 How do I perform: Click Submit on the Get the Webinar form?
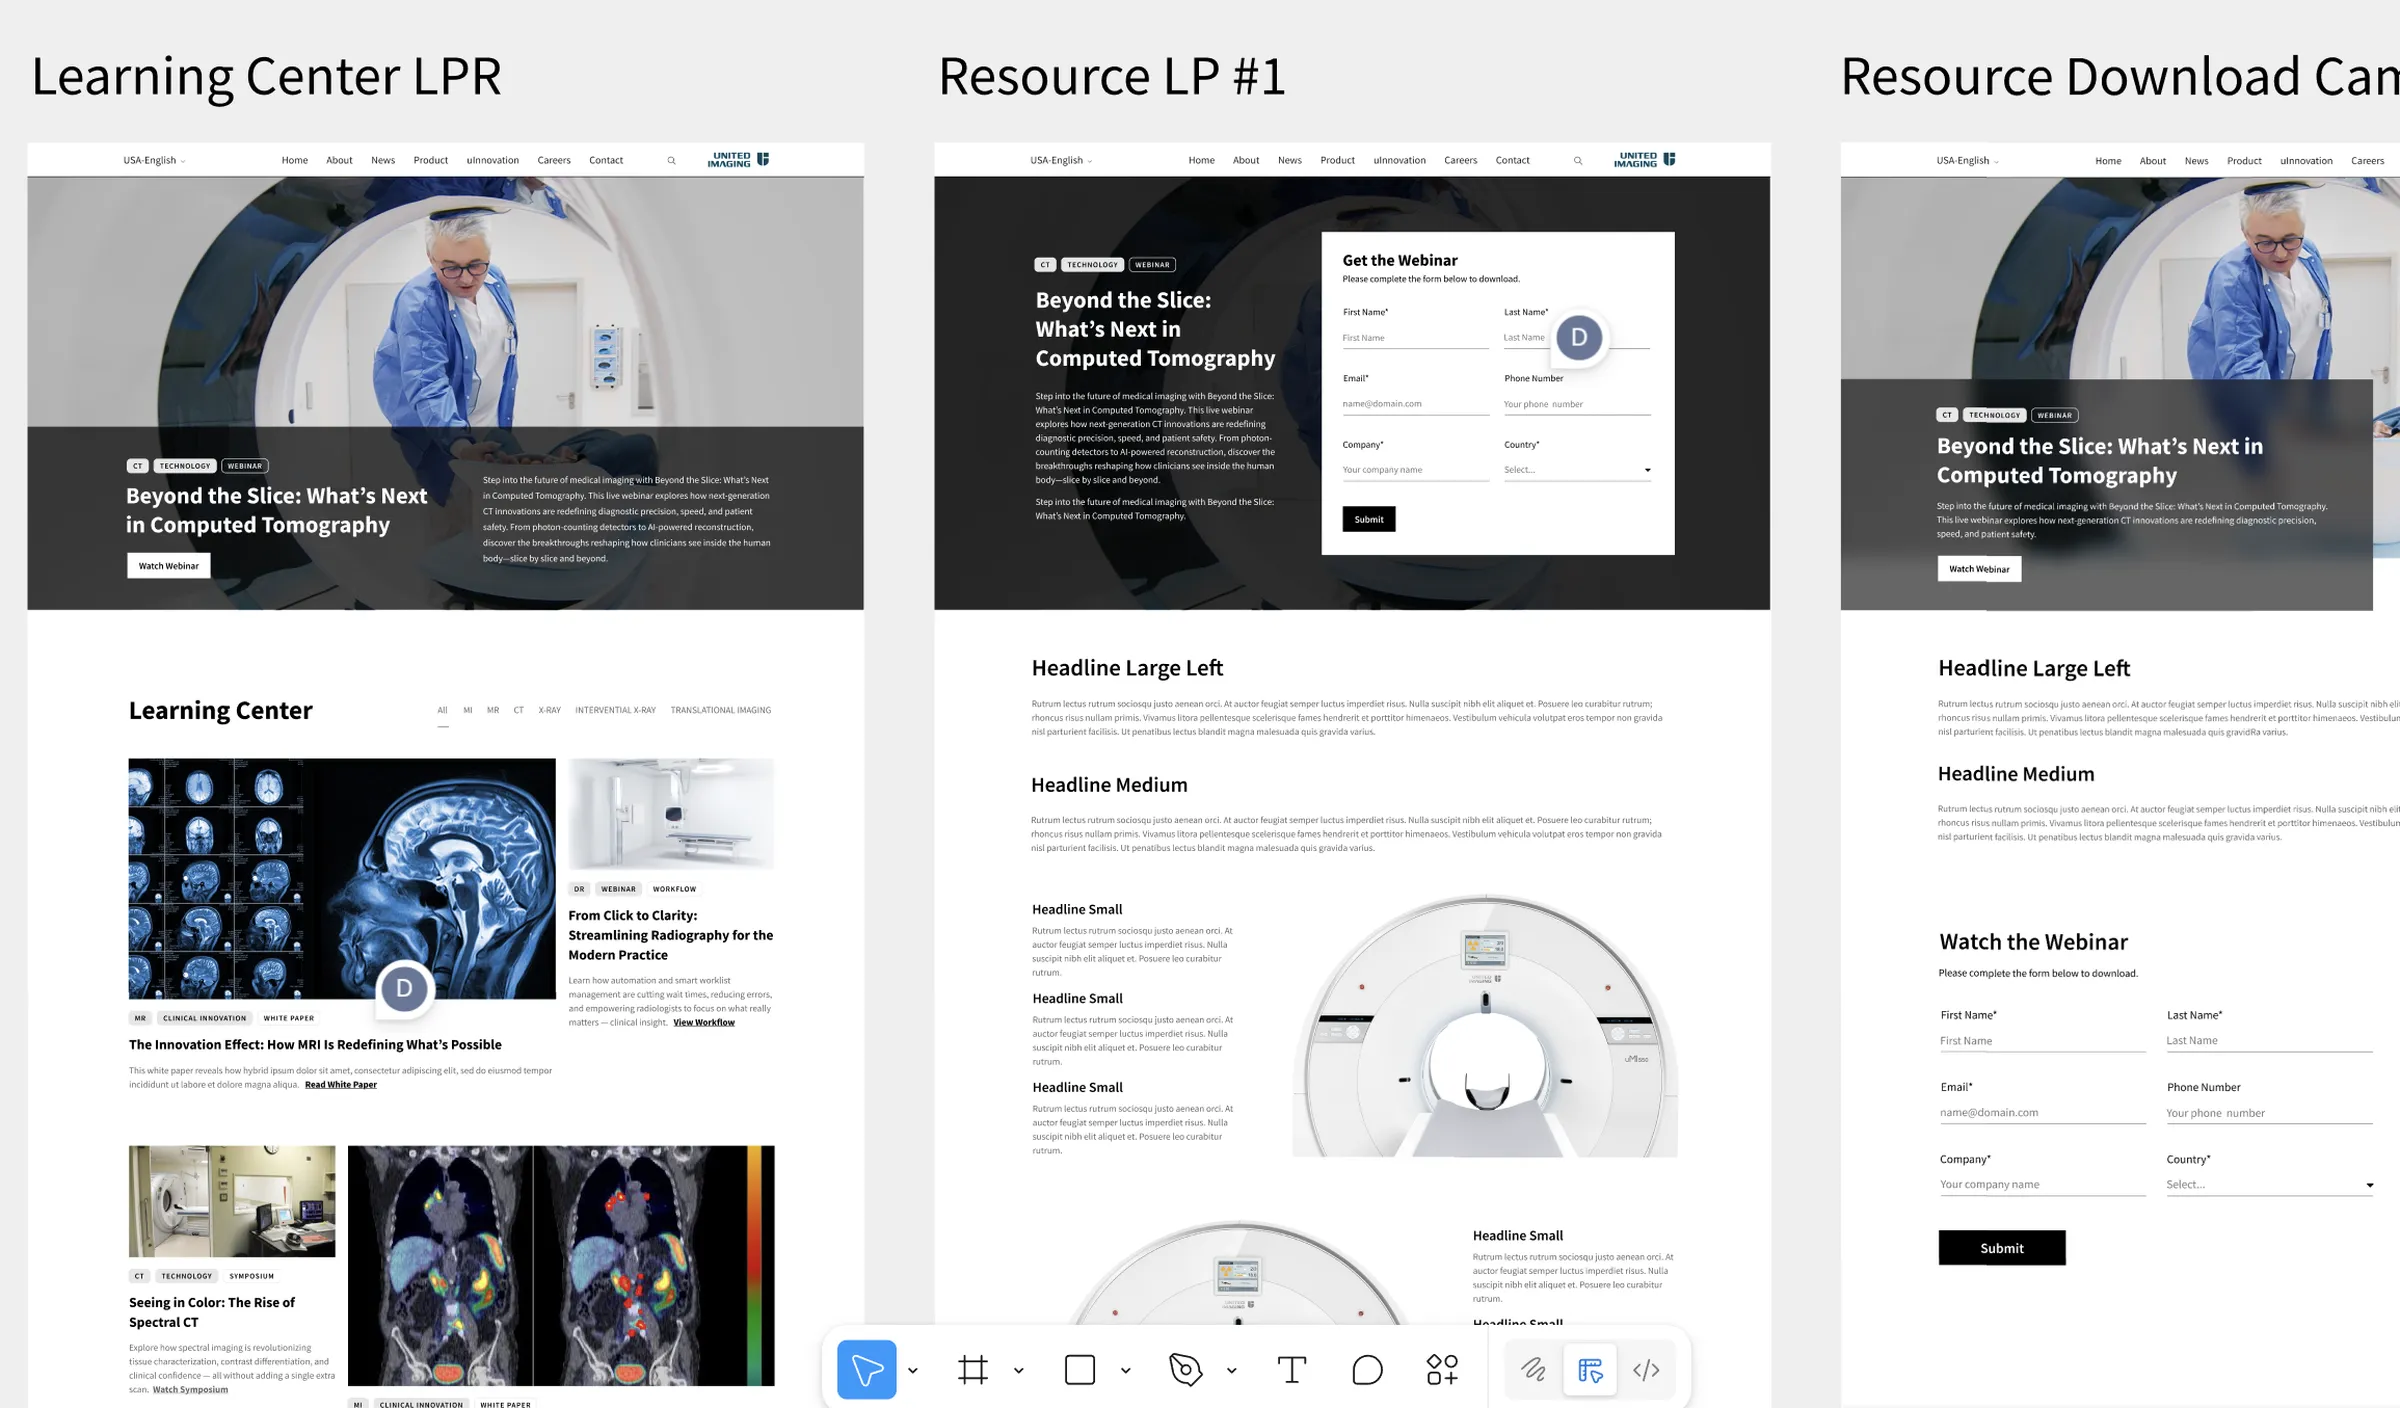[1367, 519]
